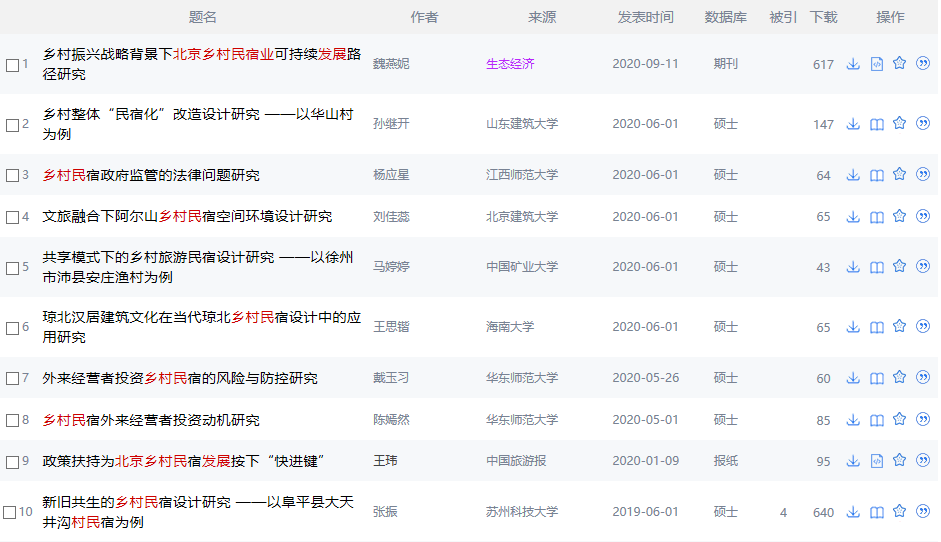The image size is (941, 542).
Task: Tick result 6 checkbox
Action: [x=12, y=328]
